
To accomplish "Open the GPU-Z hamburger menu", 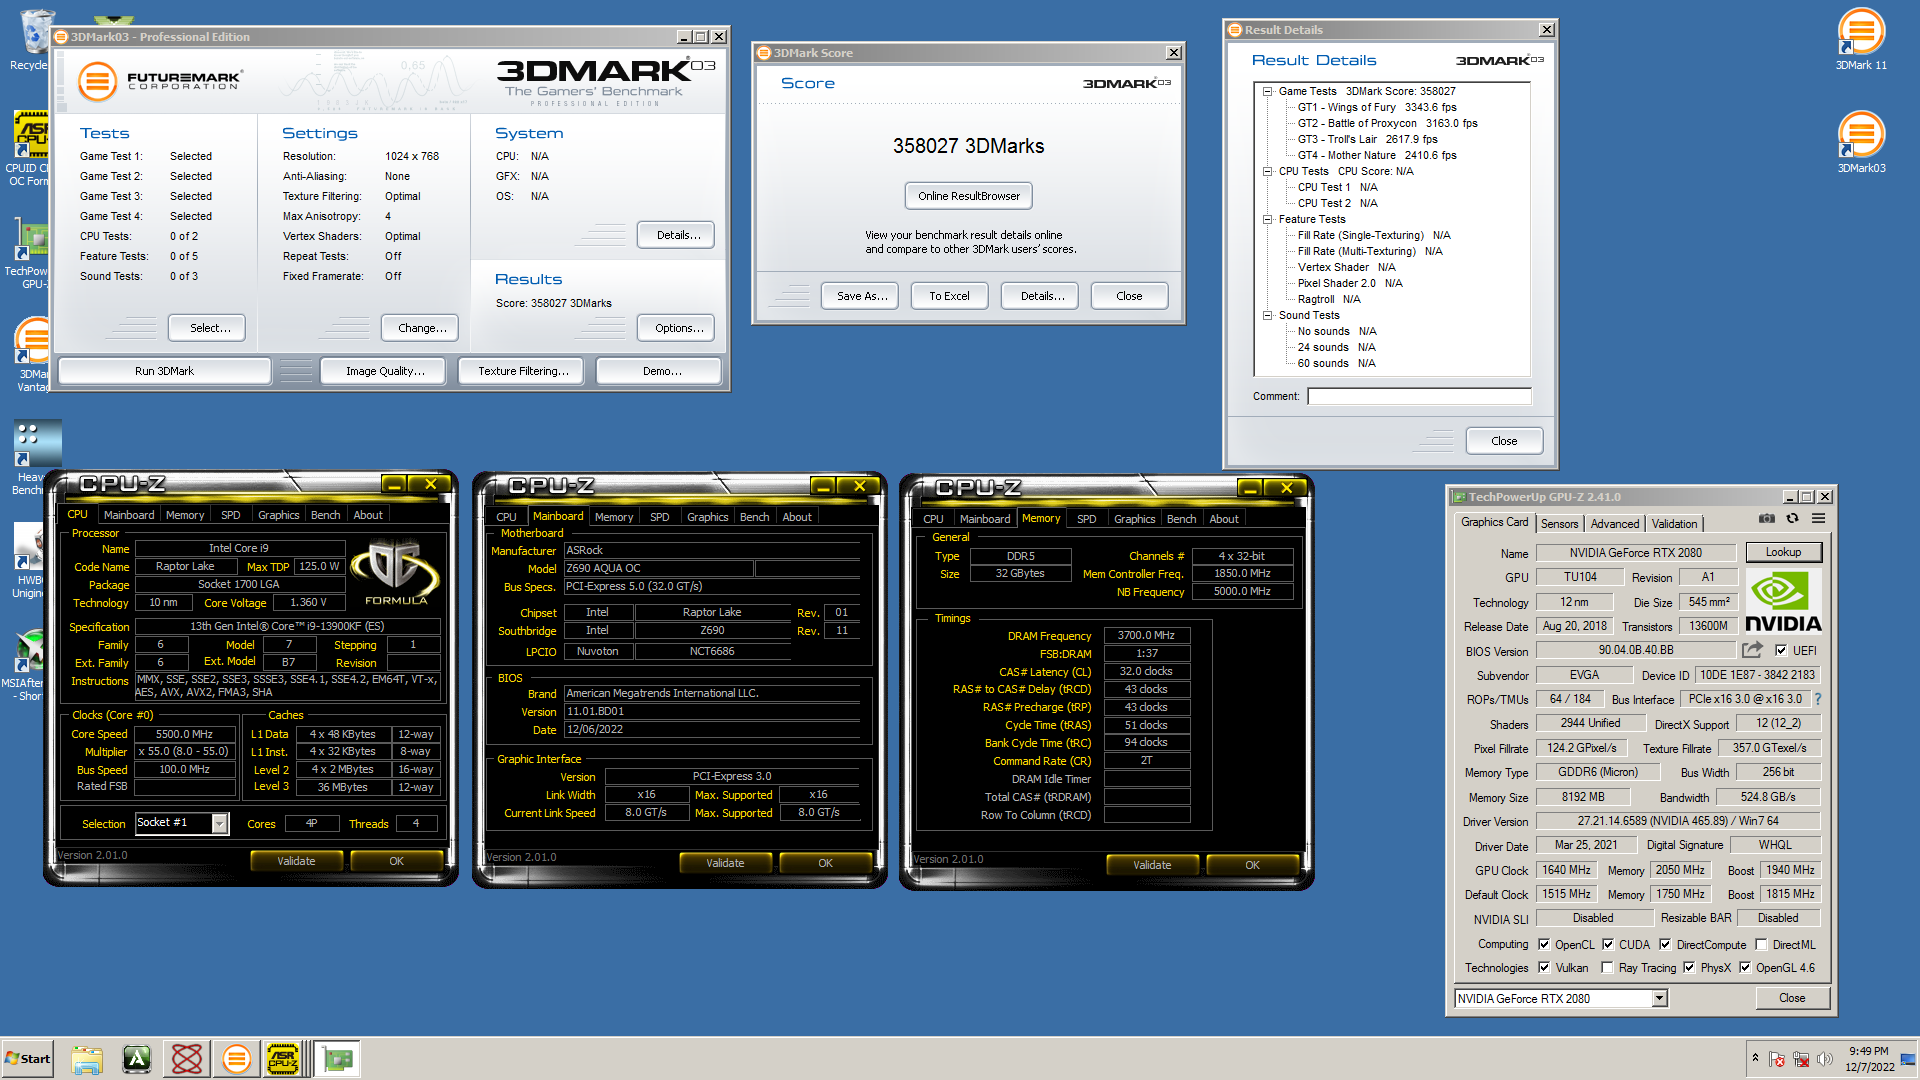I will point(1818,519).
